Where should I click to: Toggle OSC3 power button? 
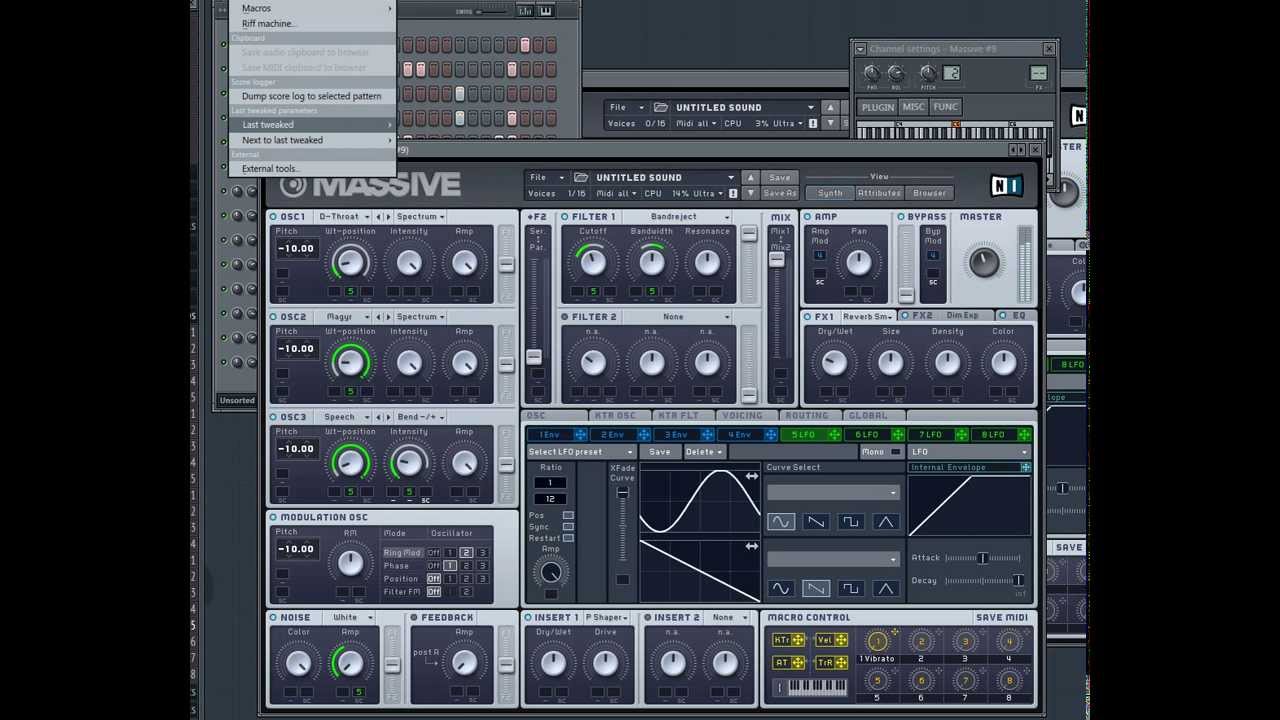(274, 417)
